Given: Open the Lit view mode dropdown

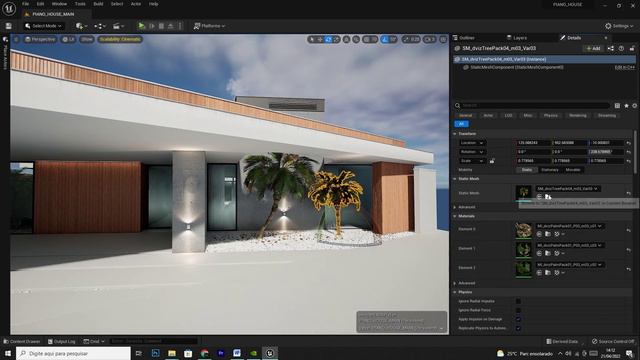Looking at the screenshot, I should (69, 39).
